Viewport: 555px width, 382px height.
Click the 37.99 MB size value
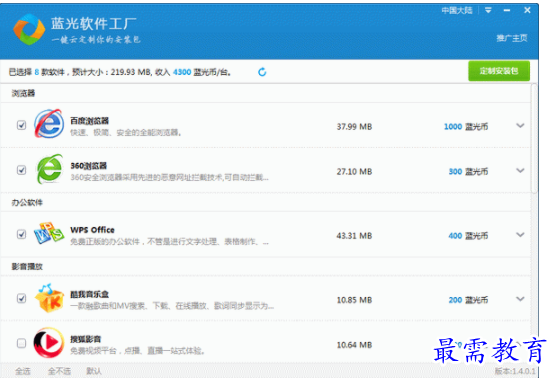click(x=354, y=127)
